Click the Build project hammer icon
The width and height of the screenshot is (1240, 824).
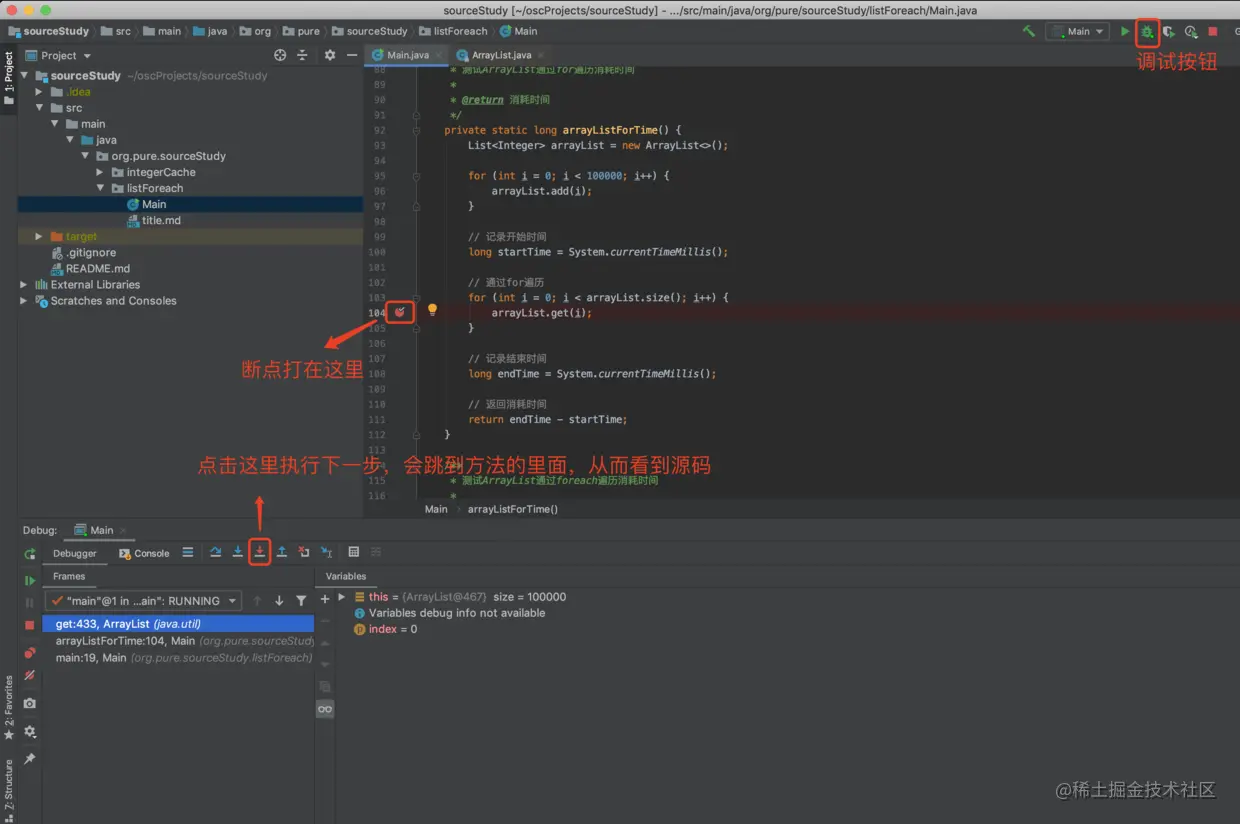1028,31
